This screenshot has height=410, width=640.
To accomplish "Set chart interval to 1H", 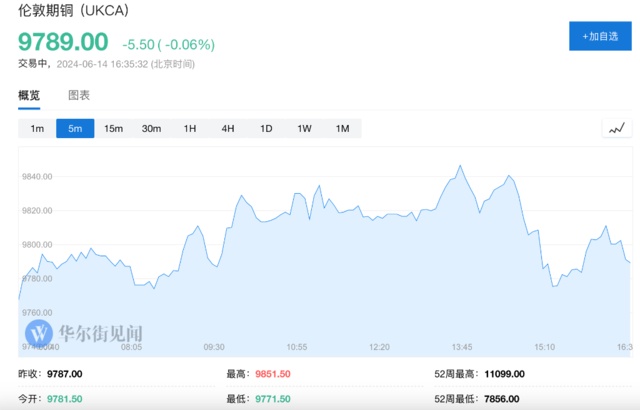I will 189,128.
